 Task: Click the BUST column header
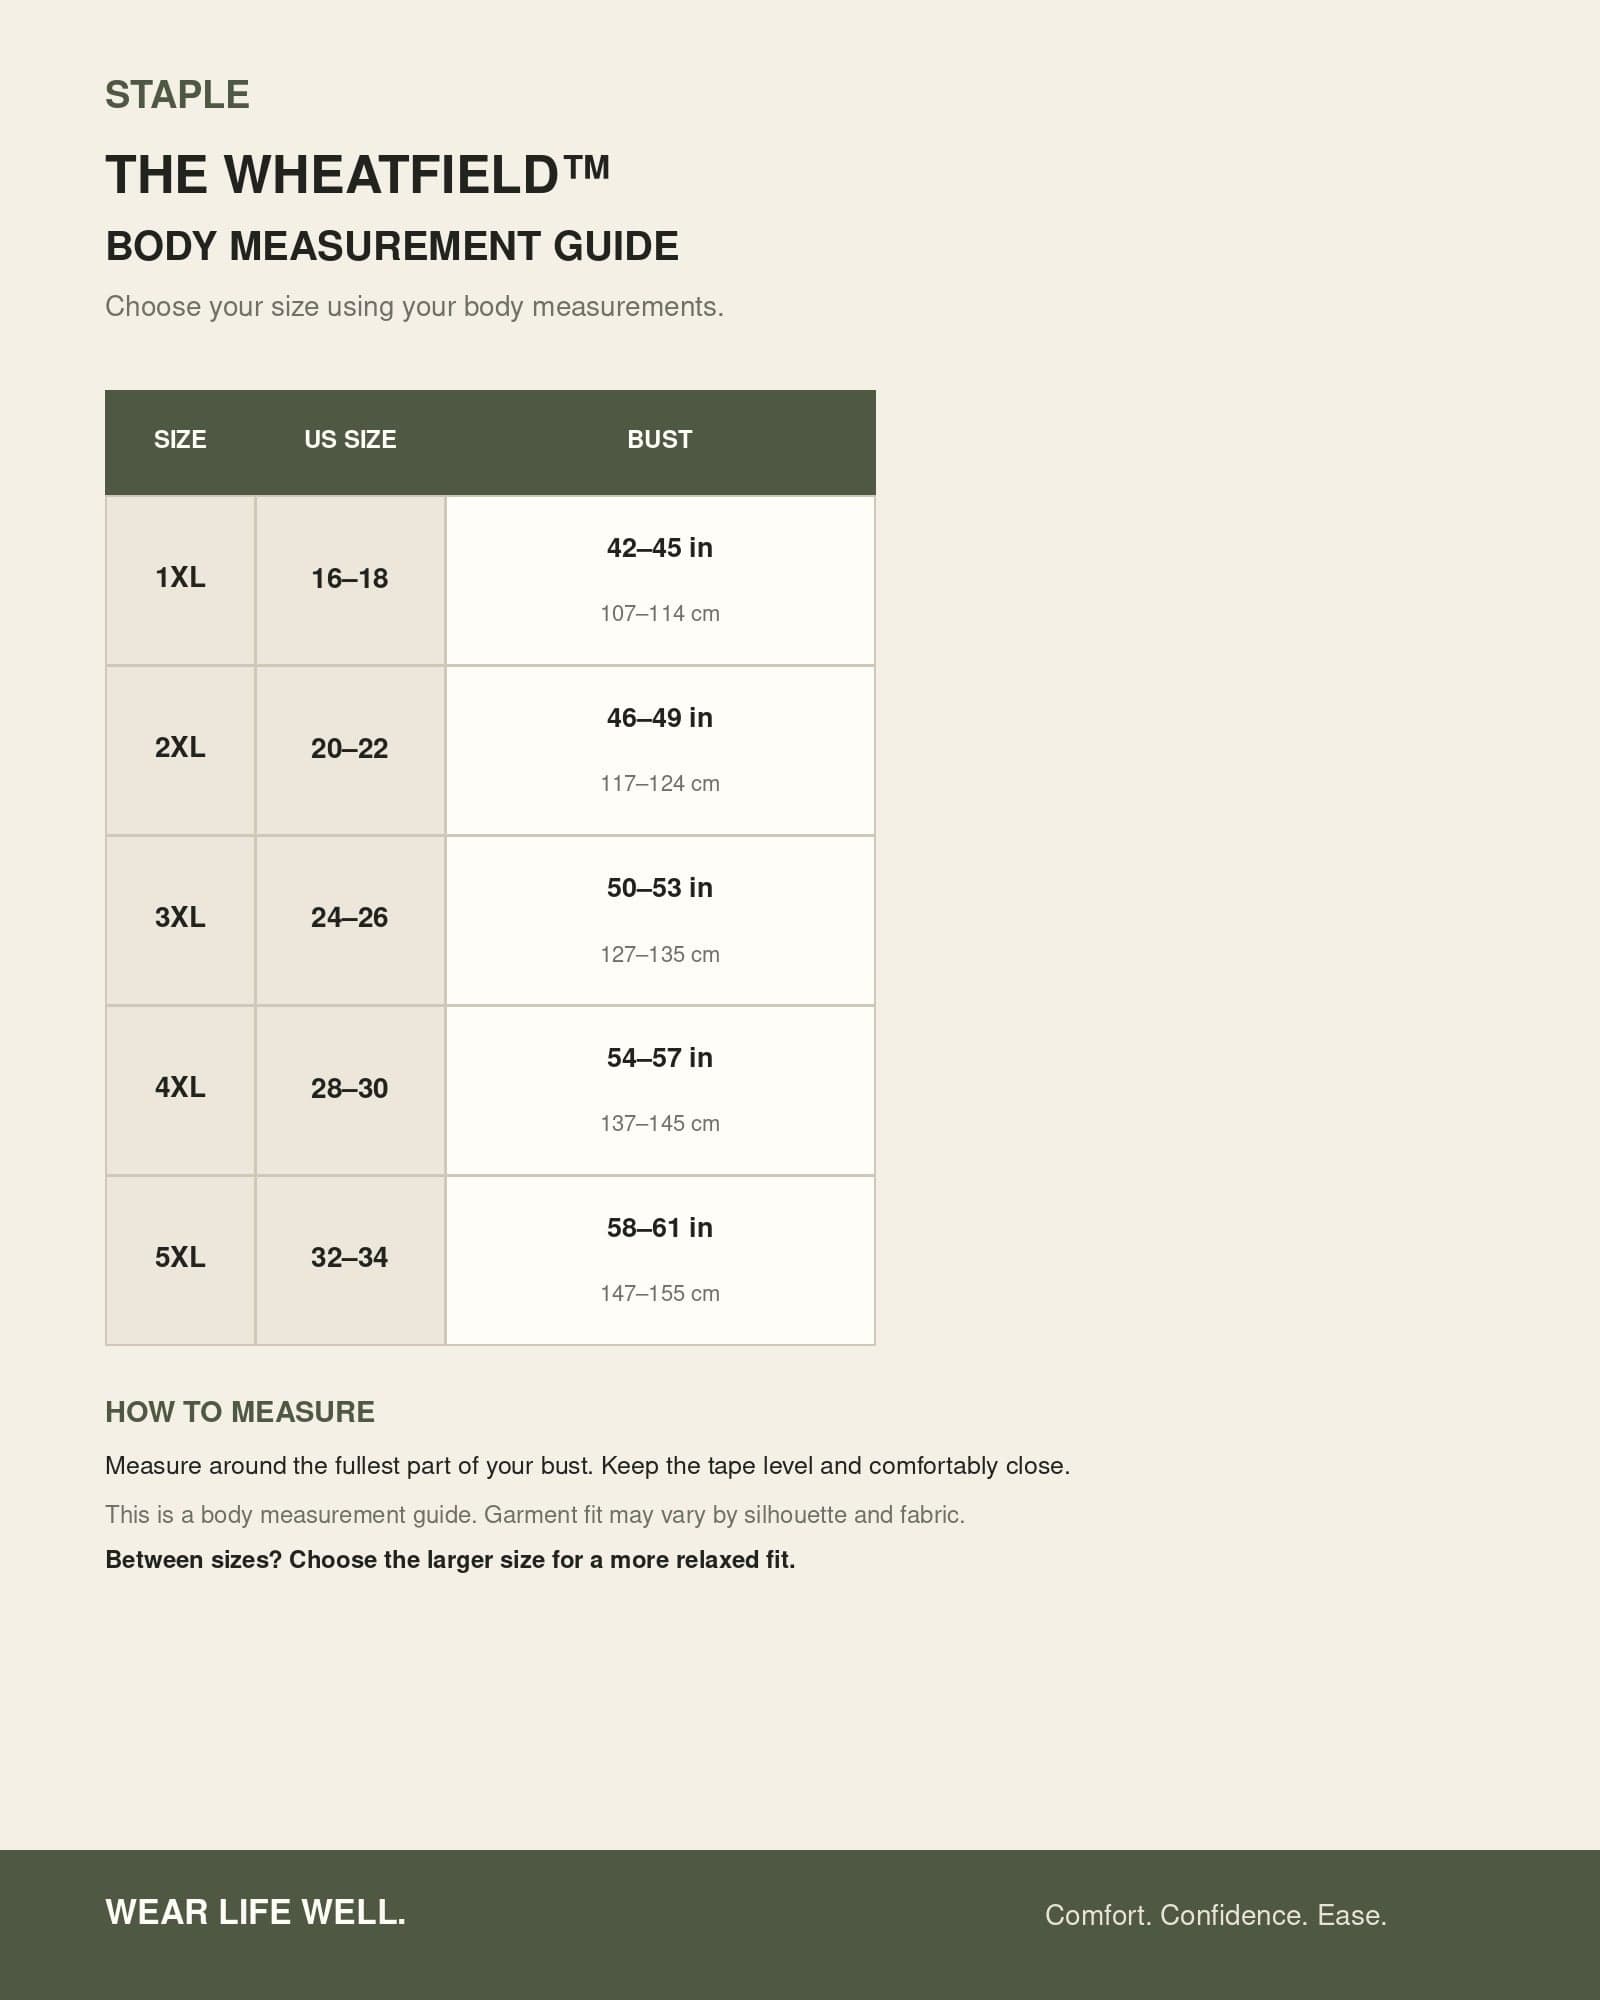pyautogui.click(x=660, y=440)
